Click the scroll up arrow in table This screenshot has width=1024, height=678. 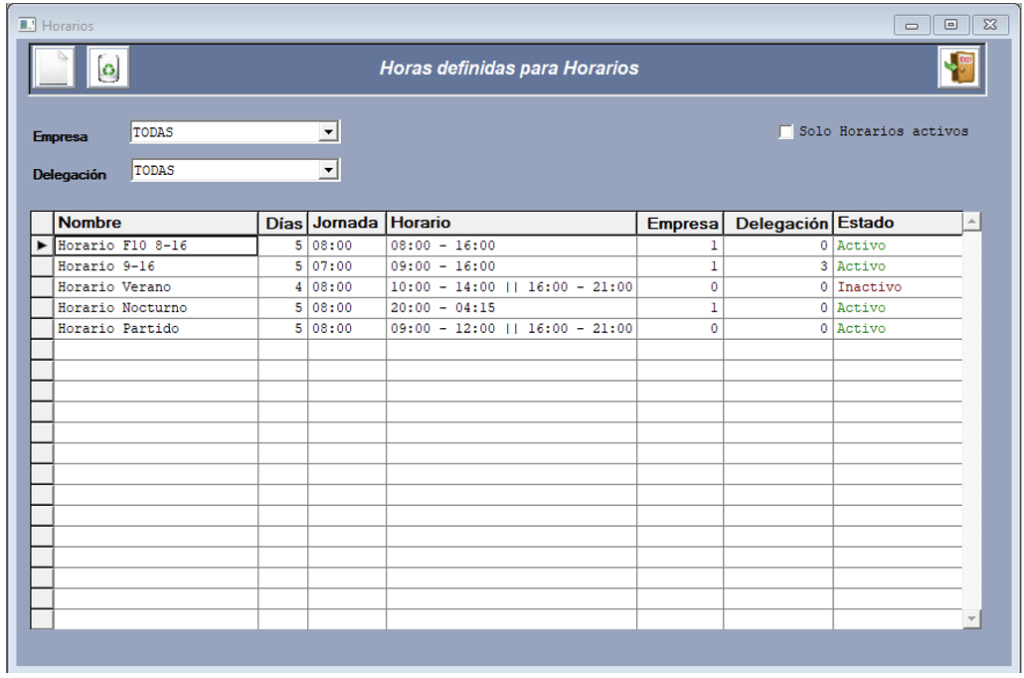[971, 221]
